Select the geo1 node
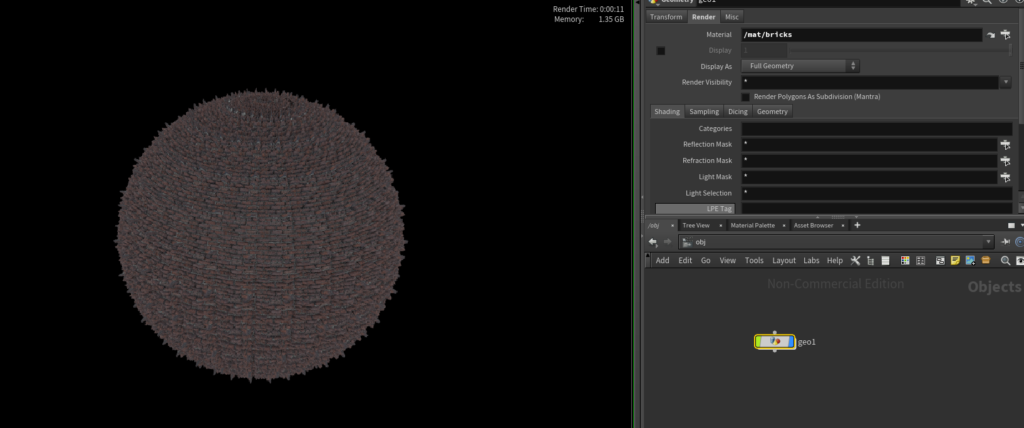The width and height of the screenshot is (1024, 428). pyautogui.click(x=775, y=342)
